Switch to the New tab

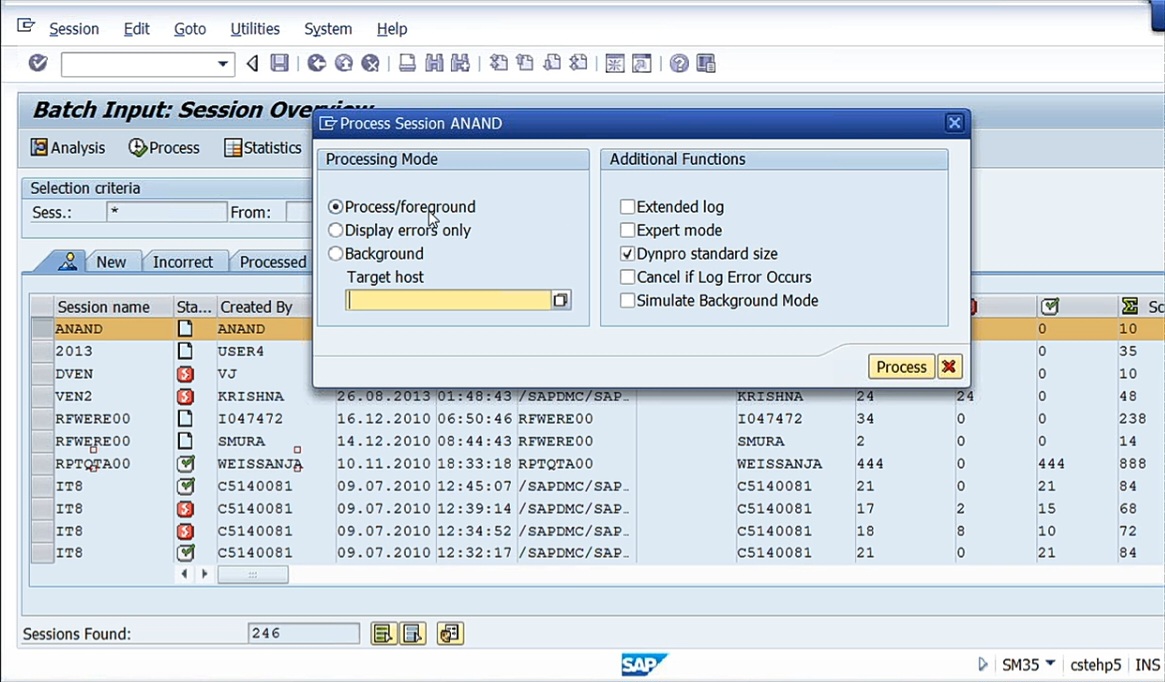[111, 262]
